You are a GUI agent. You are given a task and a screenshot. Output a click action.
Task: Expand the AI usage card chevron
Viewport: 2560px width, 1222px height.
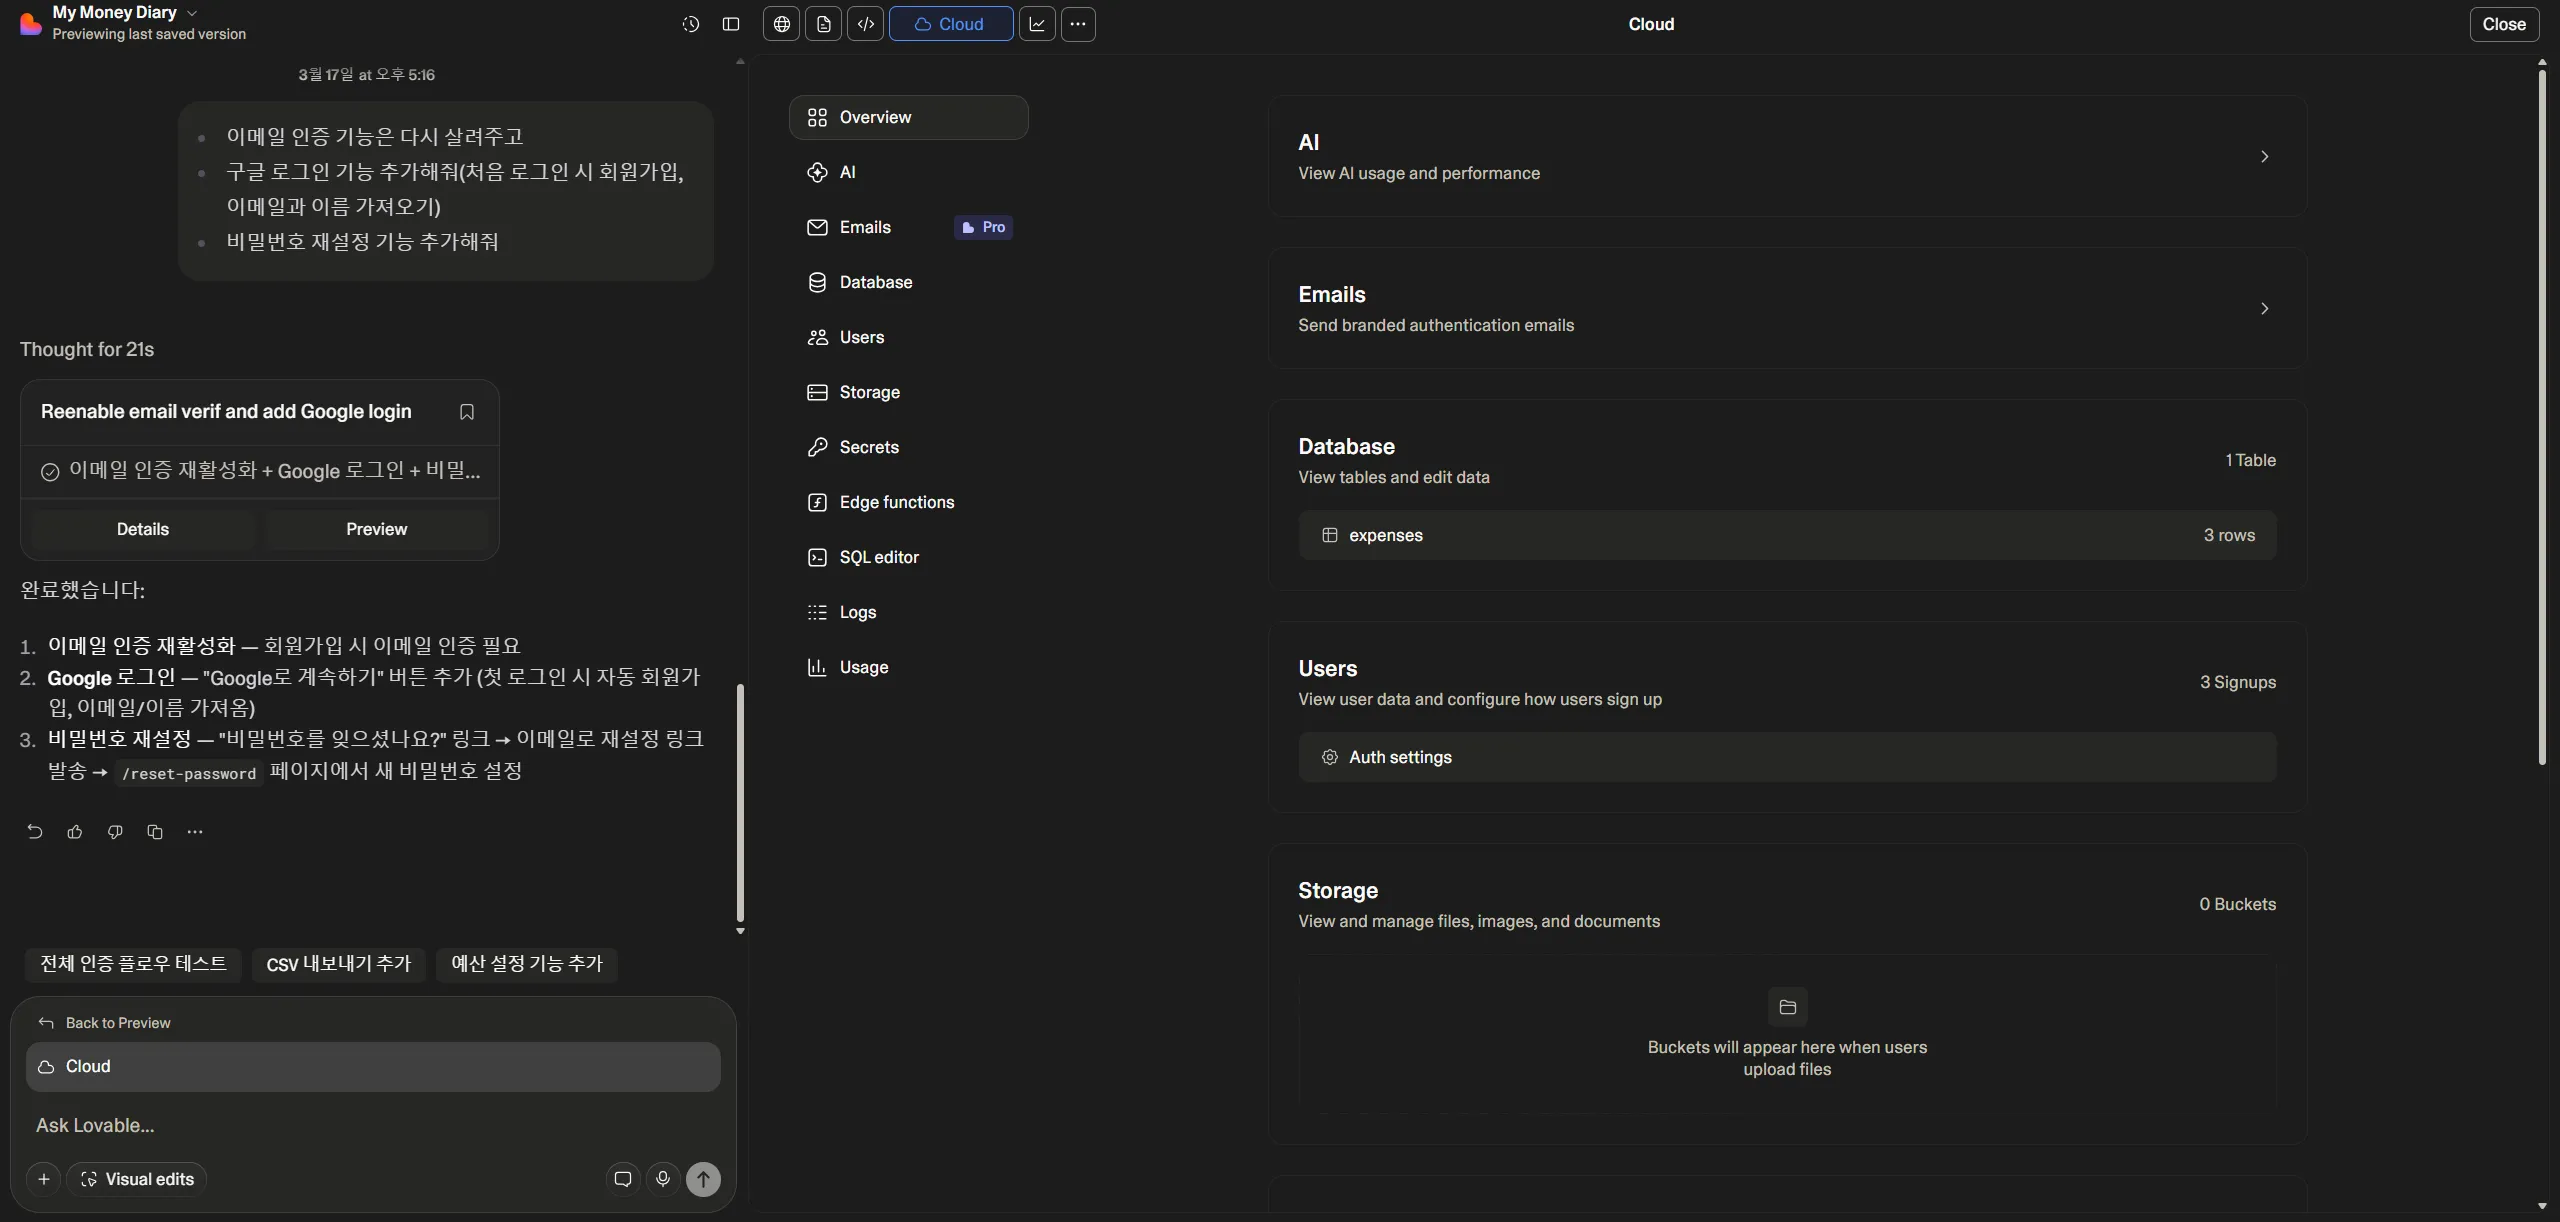point(2264,157)
